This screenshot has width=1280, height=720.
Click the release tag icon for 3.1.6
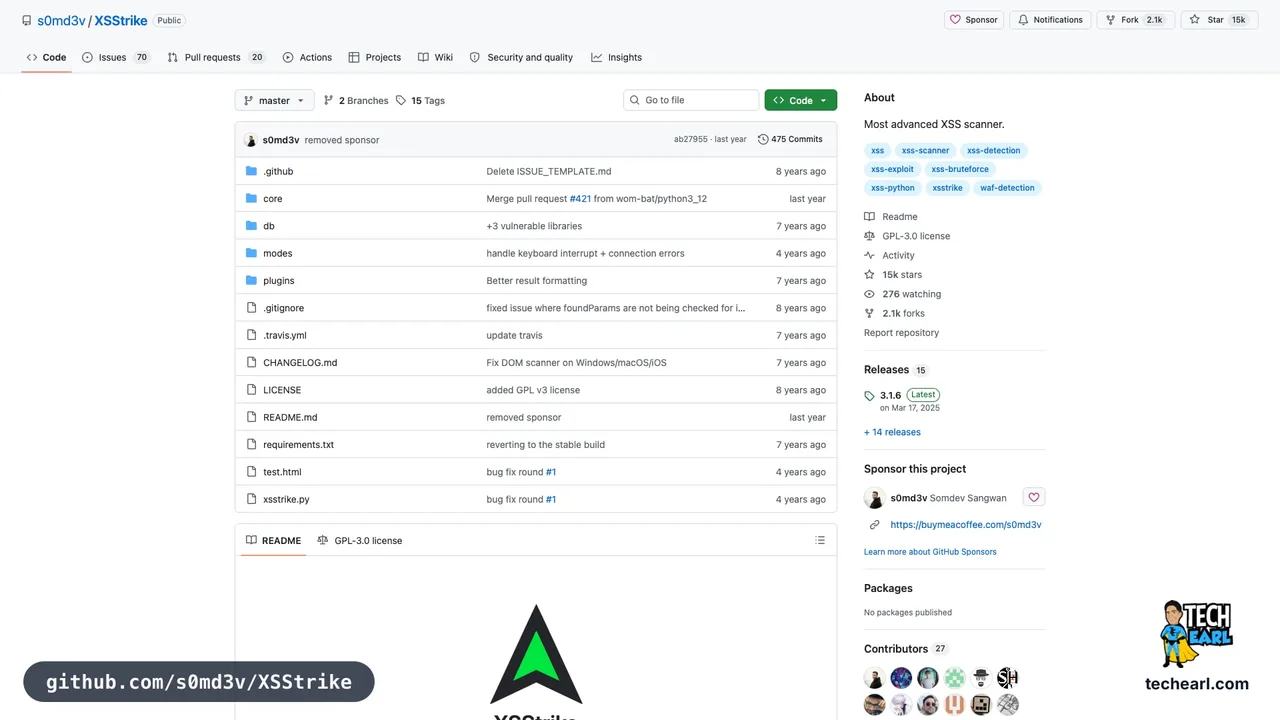tap(869, 396)
